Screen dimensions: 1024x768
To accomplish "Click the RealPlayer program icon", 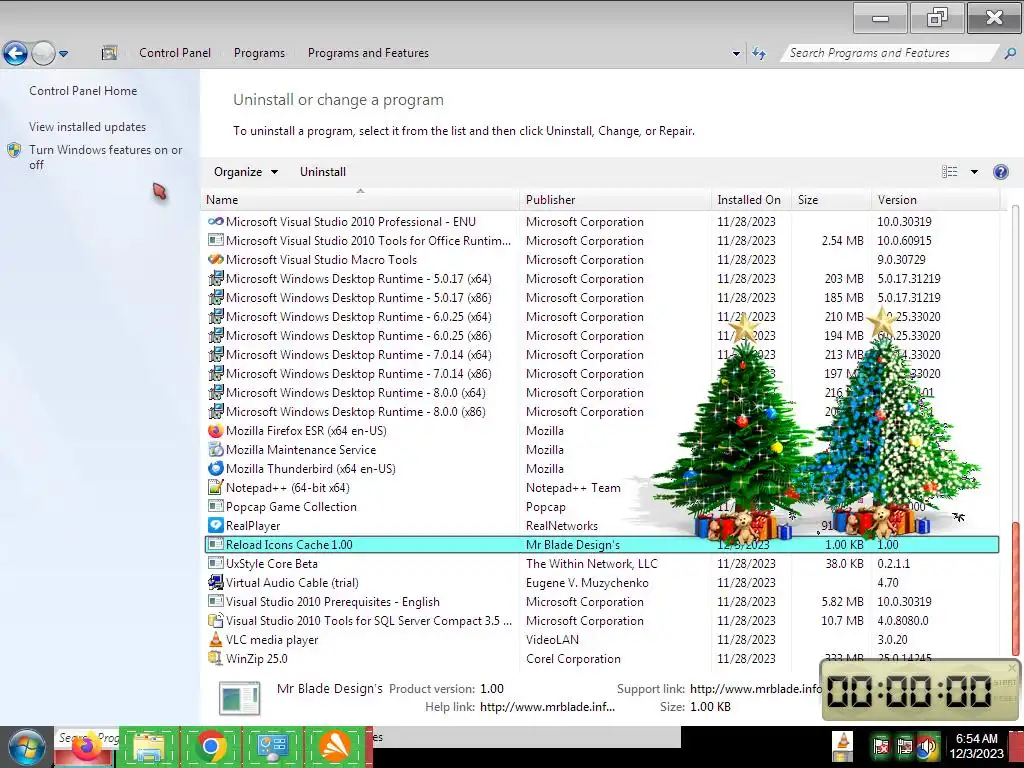I will [216, 526].
